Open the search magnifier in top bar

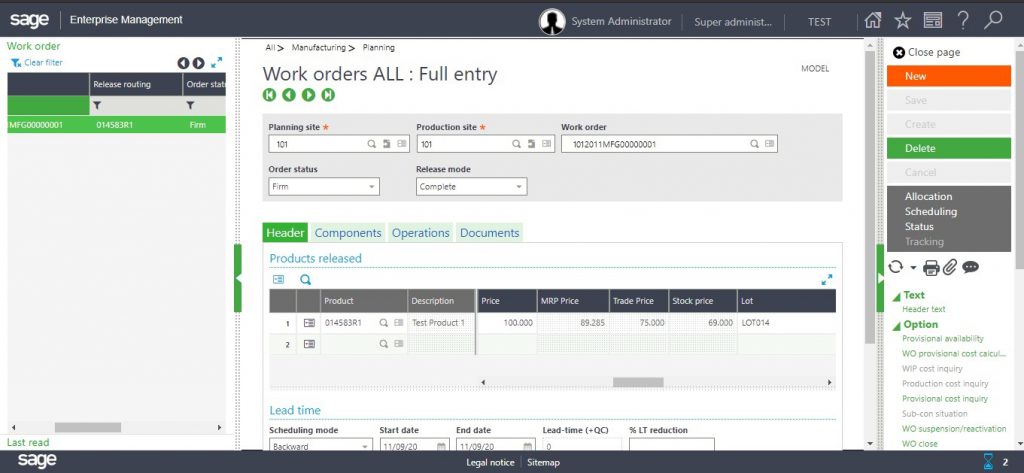tap(993, 20)
